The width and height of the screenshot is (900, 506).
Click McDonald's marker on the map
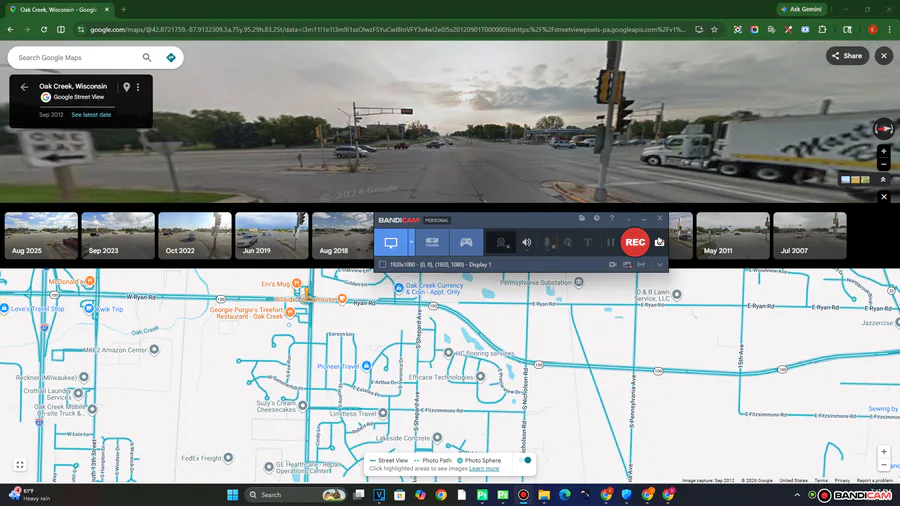[x=90, y=282]
